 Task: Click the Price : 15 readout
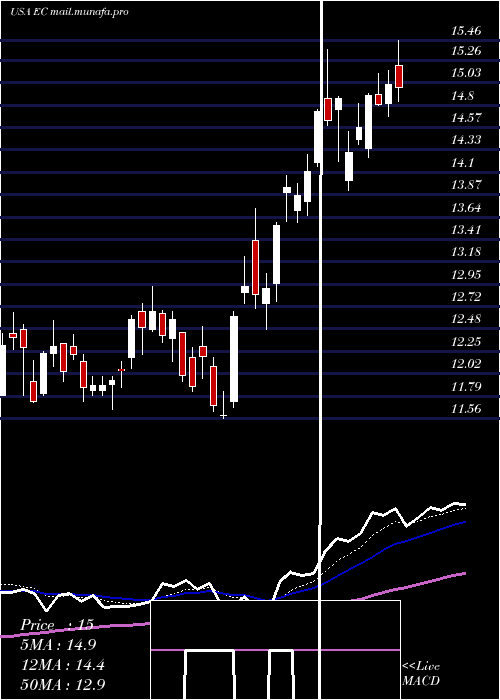pos(57,625)
